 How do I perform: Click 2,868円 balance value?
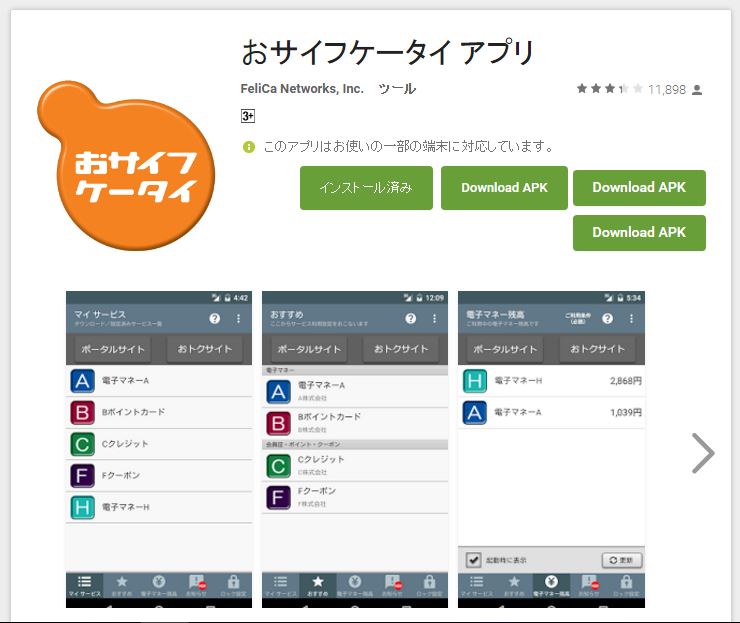tap(625, 381)
